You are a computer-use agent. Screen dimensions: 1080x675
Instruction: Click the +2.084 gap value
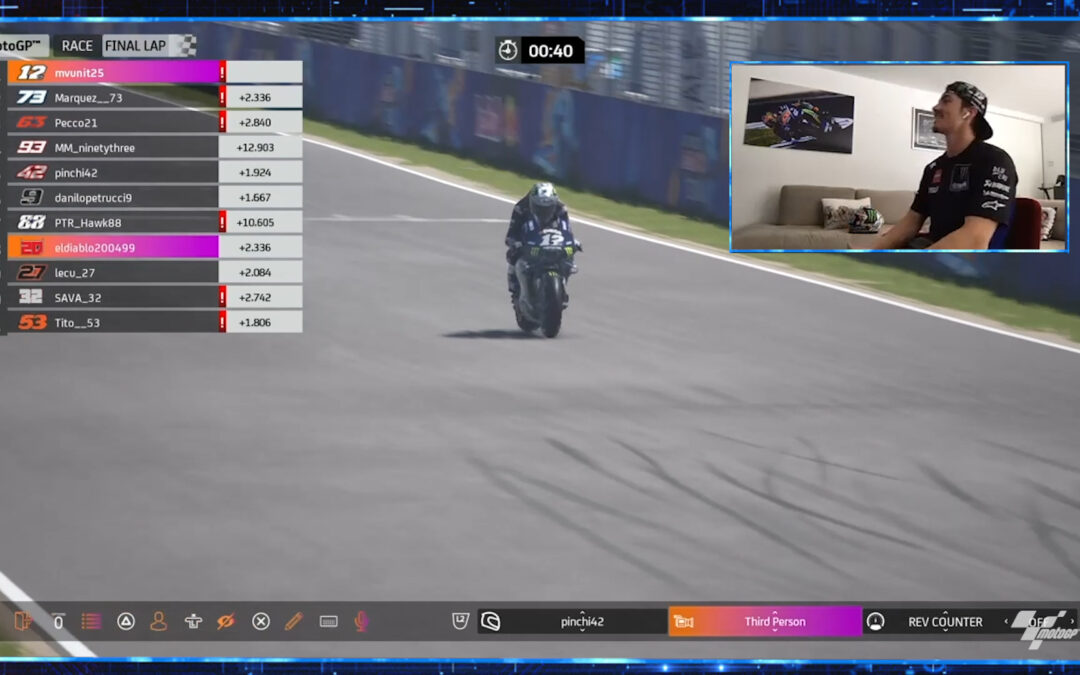(255, 272)
